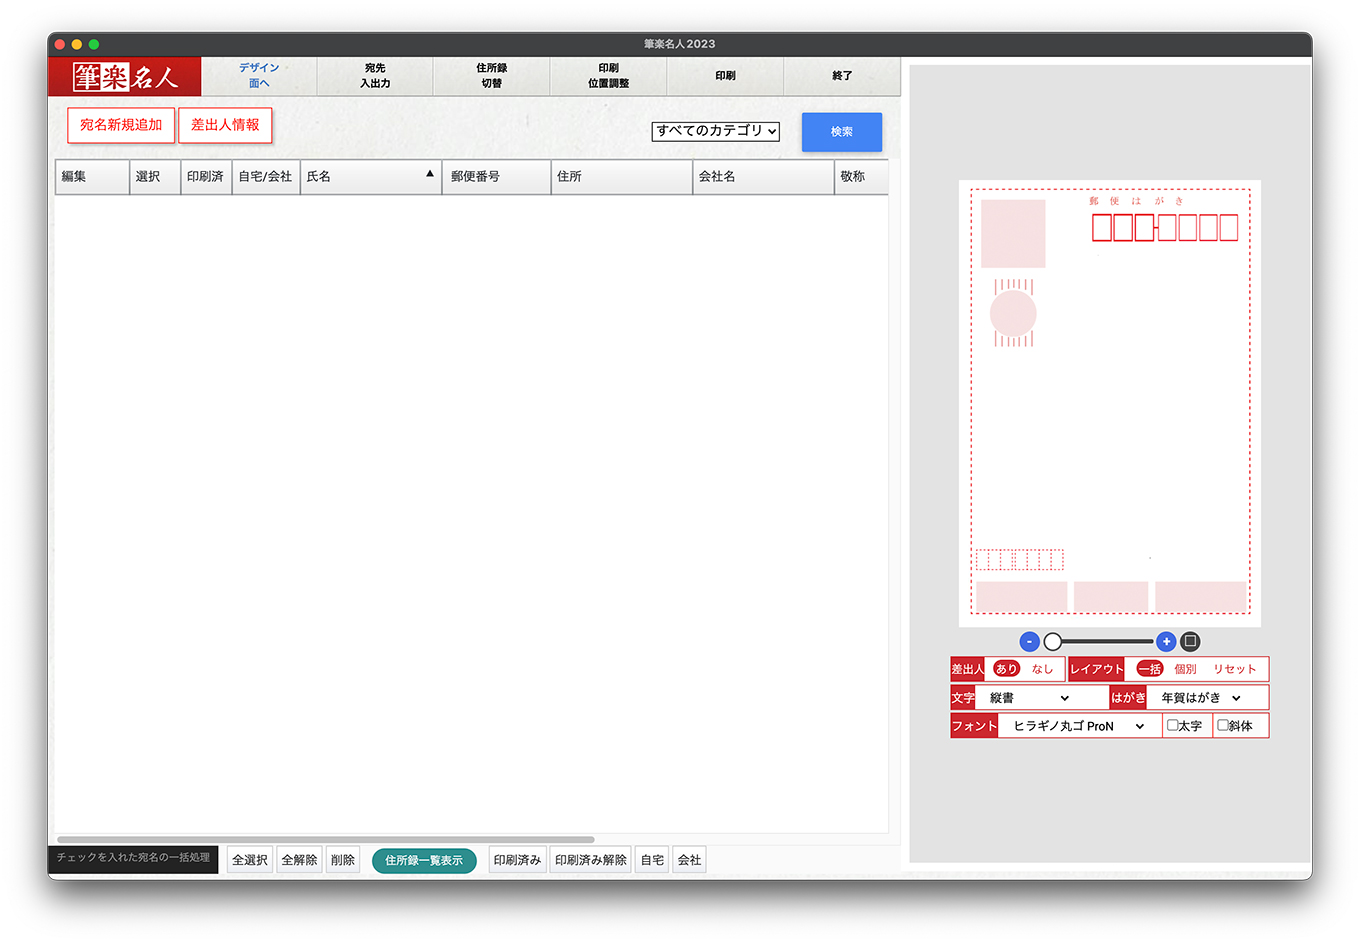Click 印刷済み button

[x=517, y=860]
